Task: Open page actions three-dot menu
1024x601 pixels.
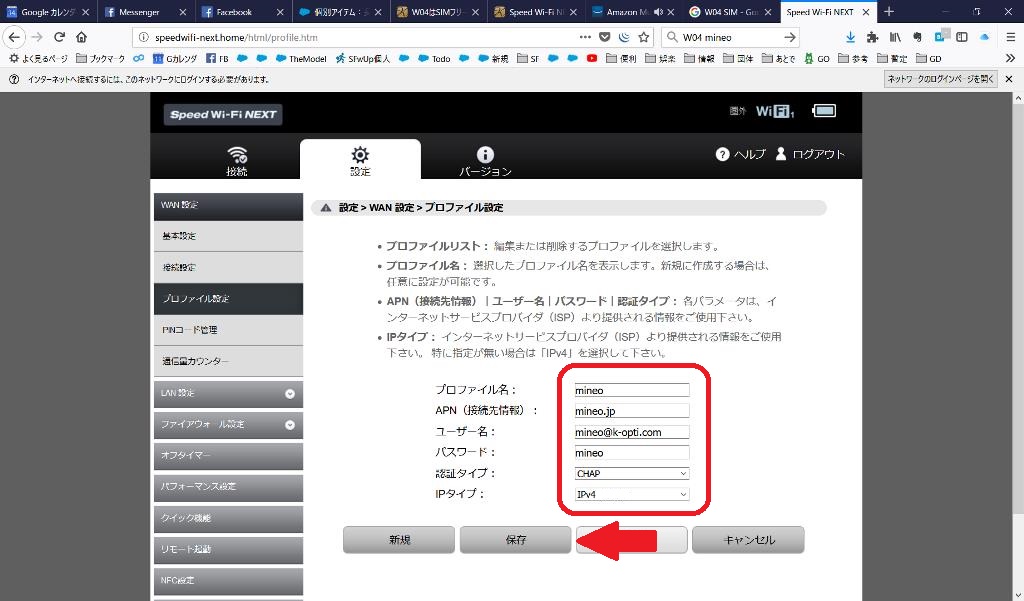Action: [585, 37]
